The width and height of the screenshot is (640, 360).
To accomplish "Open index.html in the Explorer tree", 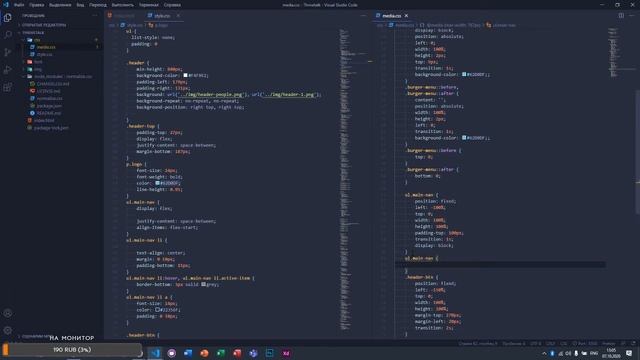I will (44, 120).
